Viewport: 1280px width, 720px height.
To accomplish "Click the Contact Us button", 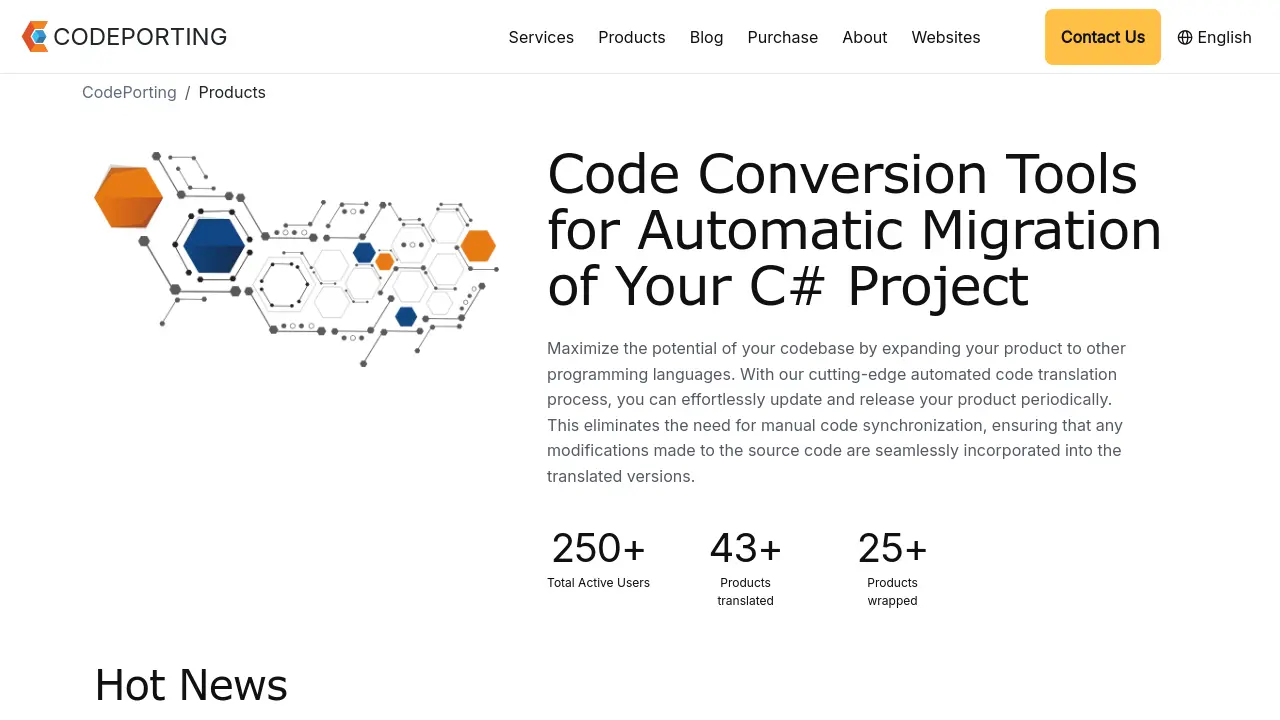I will 1103,37.
